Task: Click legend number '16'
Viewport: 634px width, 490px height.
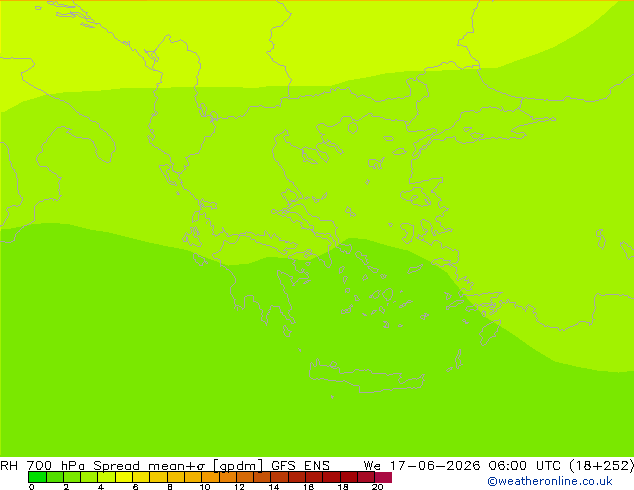Action: pyautogui.click(x=309, y=487)
